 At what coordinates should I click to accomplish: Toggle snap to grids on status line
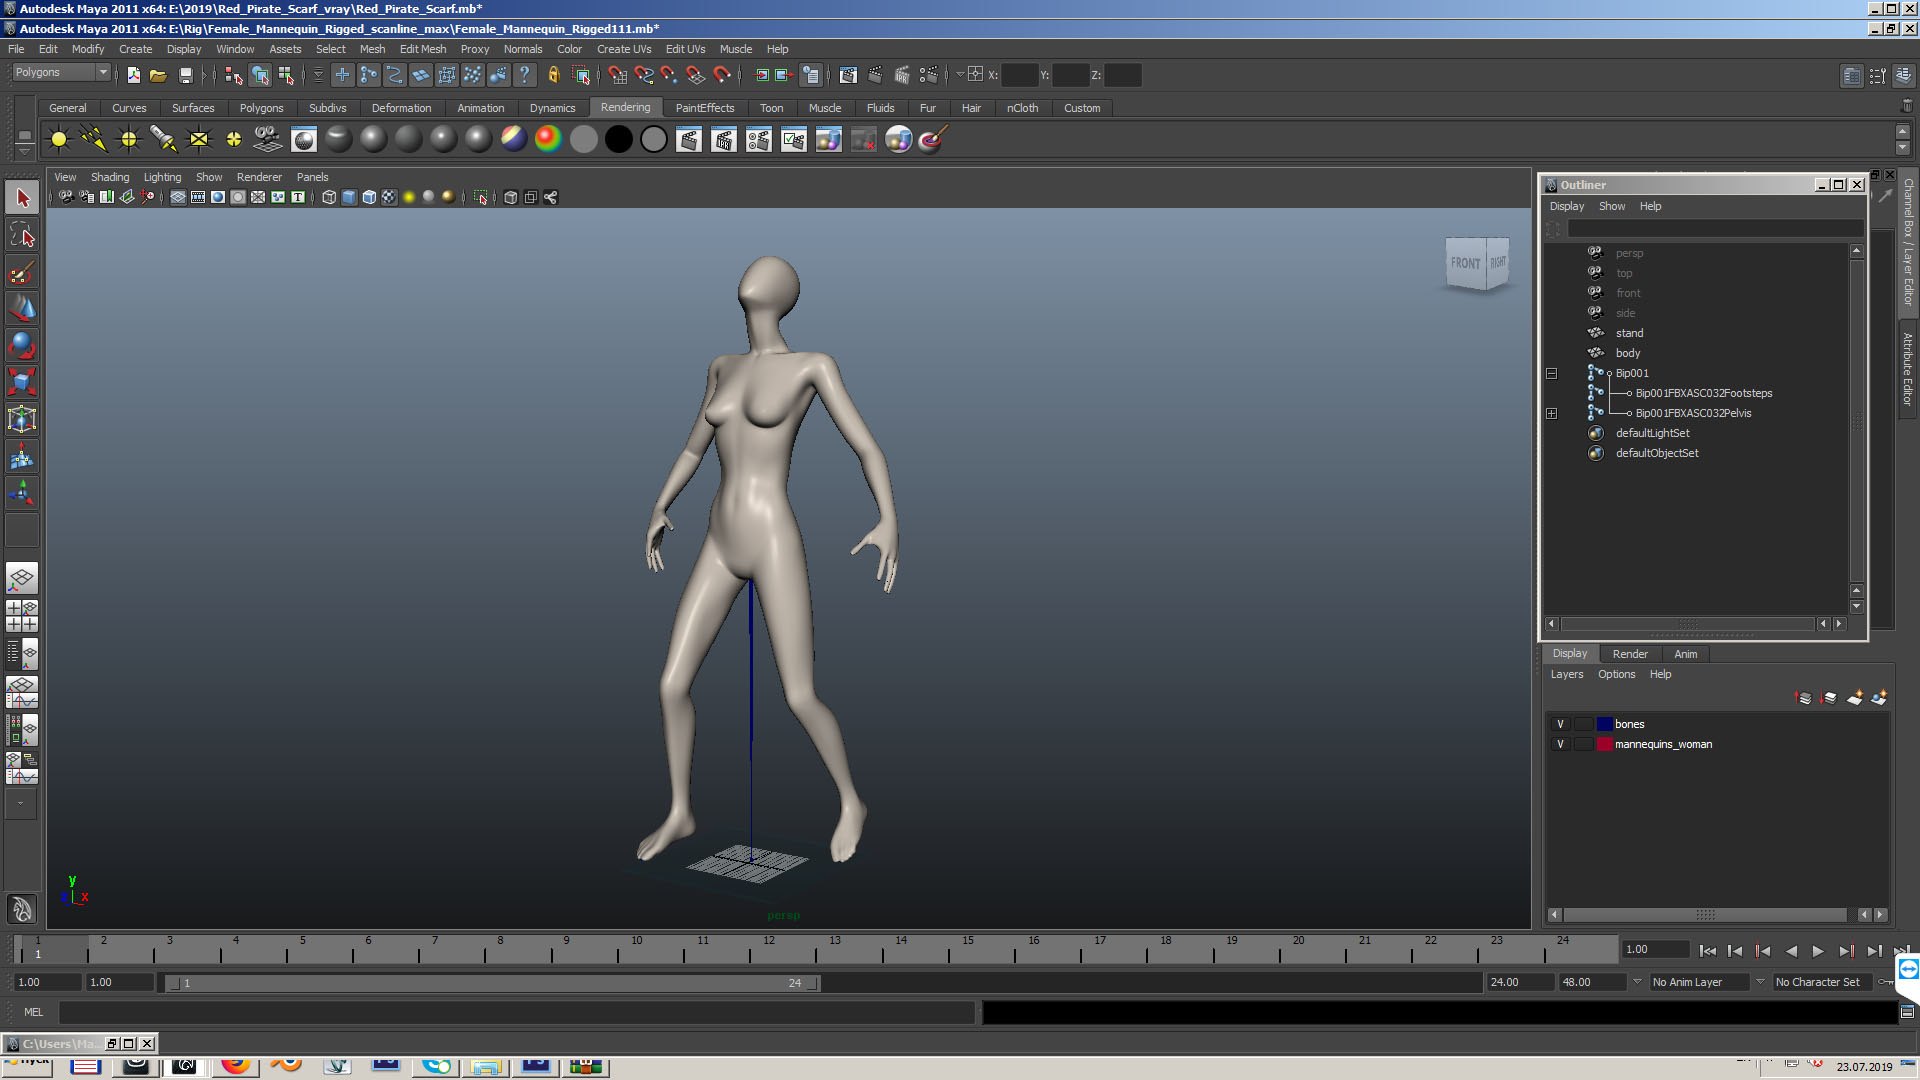click(x=617, y=75)
